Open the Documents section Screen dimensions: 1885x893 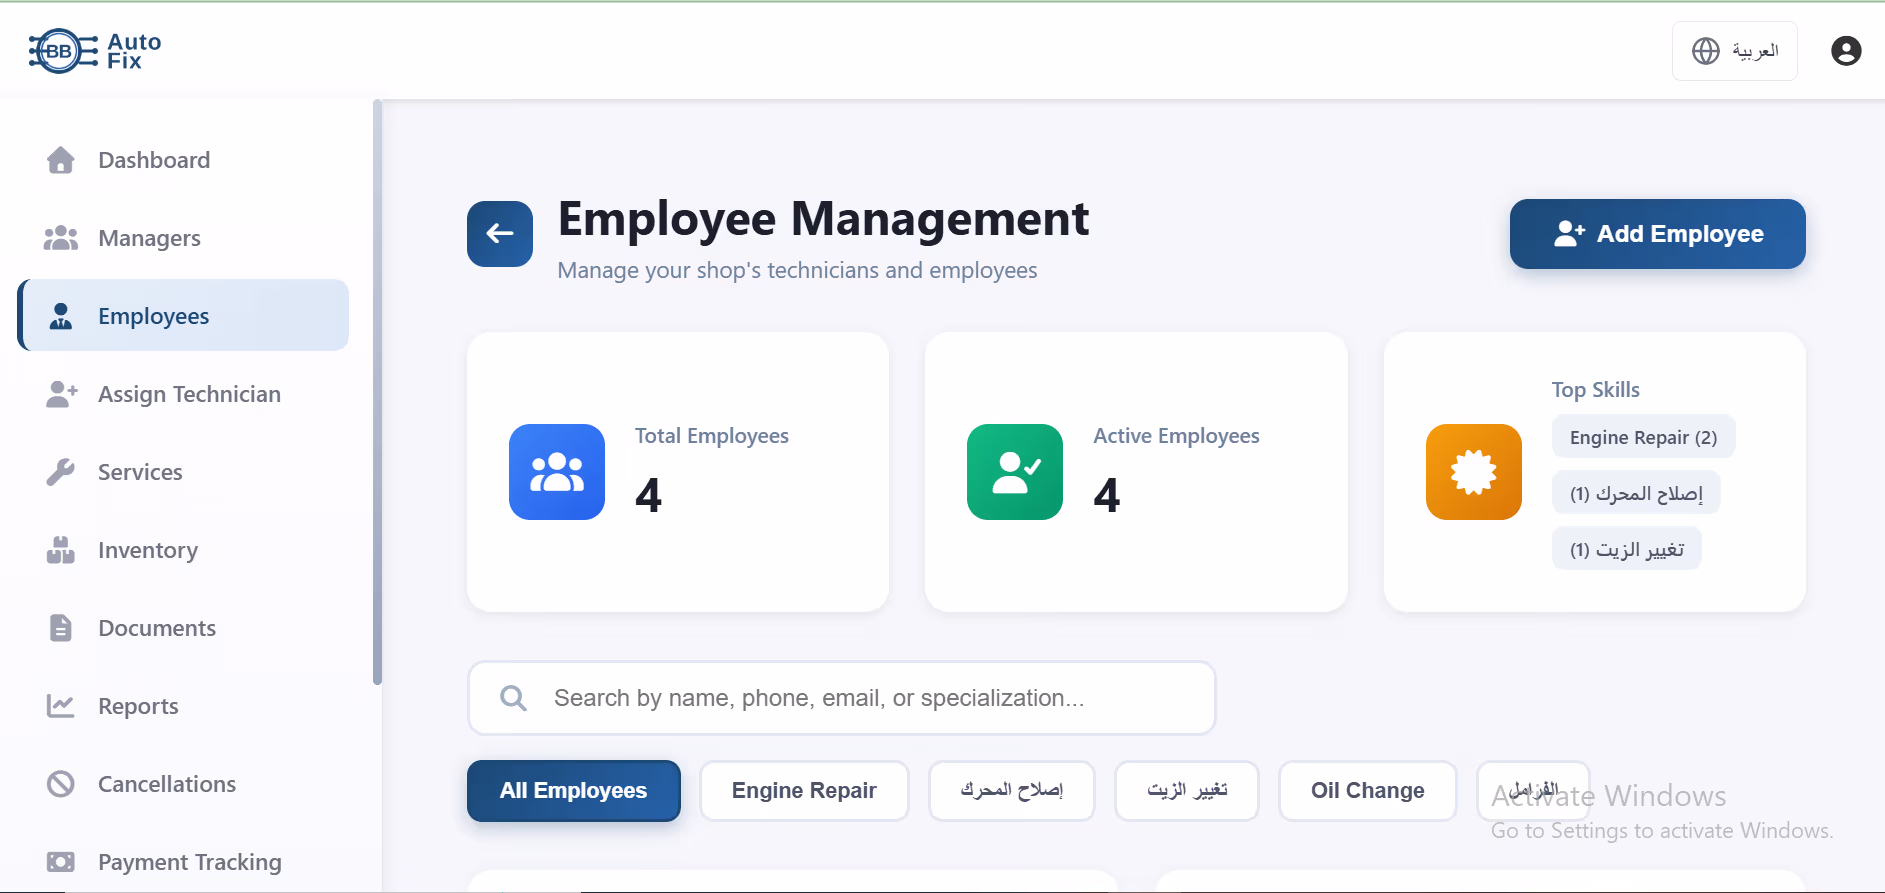tap(183, 628)
